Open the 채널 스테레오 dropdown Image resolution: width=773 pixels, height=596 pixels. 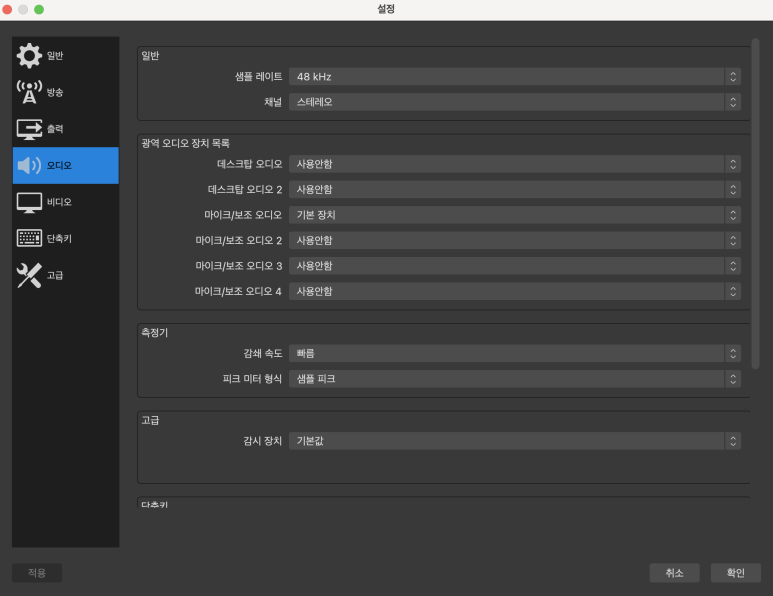(x=515, y=102)
